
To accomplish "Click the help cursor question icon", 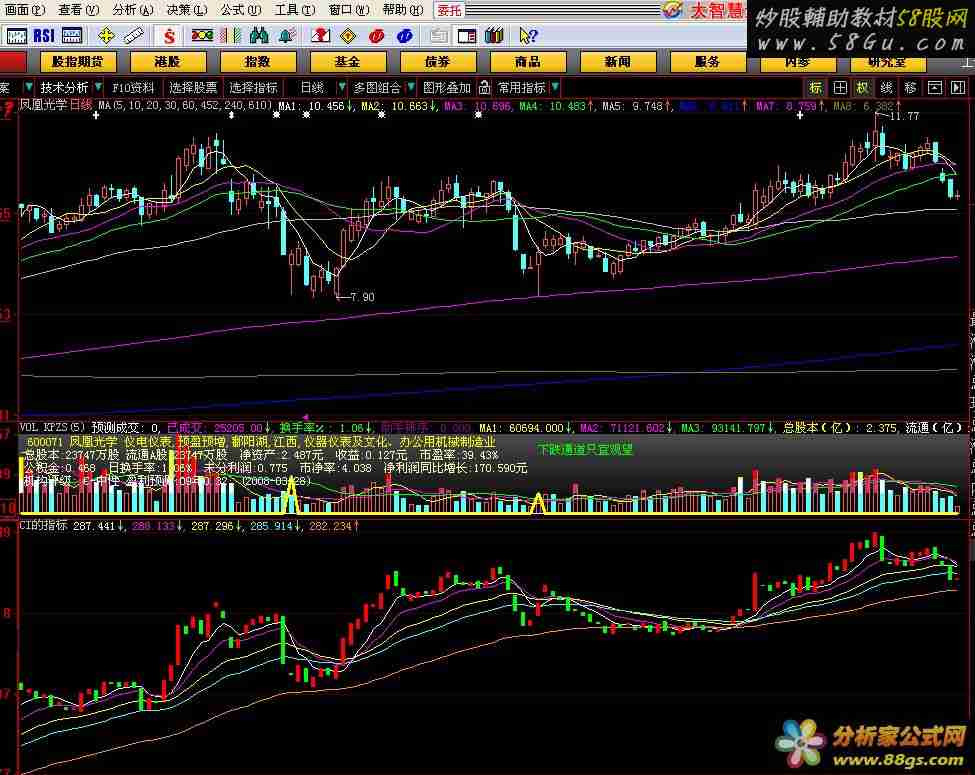I will tap(528, 36).
